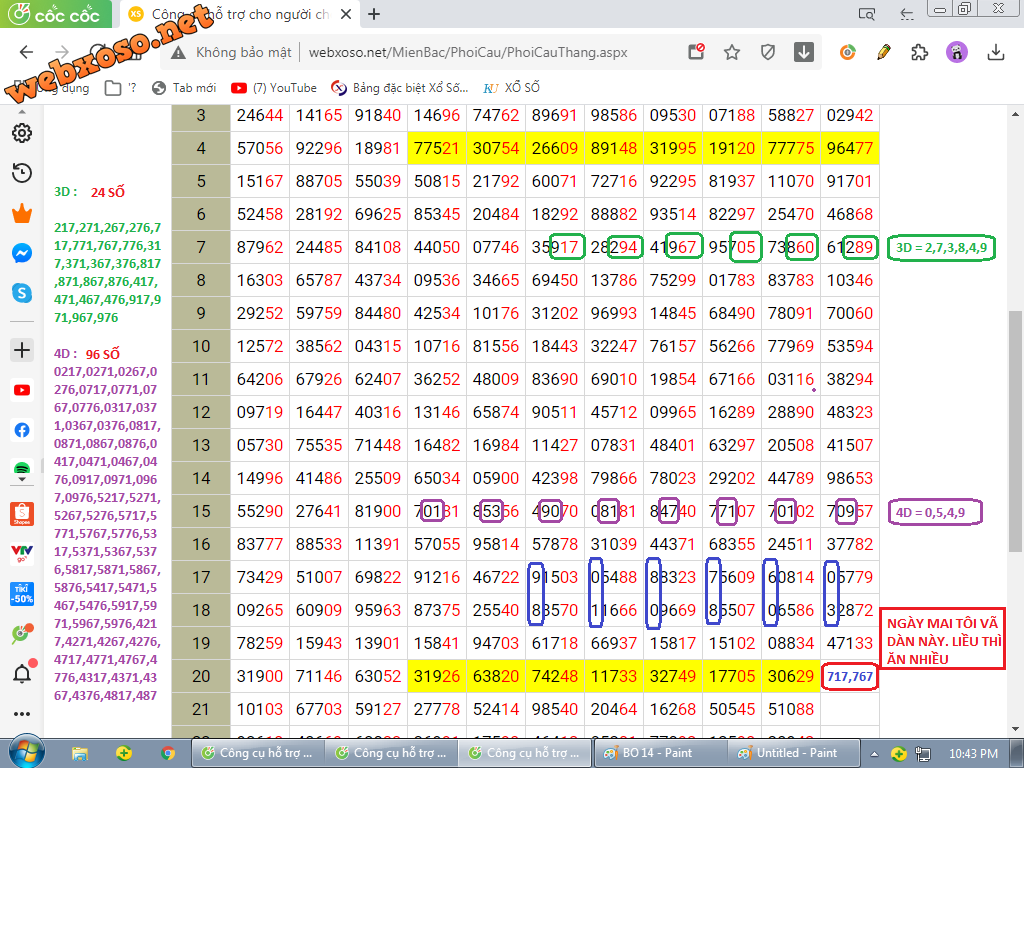1036x952 pixels.
Task: Add a new sidebar app with plus button
Action: pyautogui.click(x=21, y=350)
